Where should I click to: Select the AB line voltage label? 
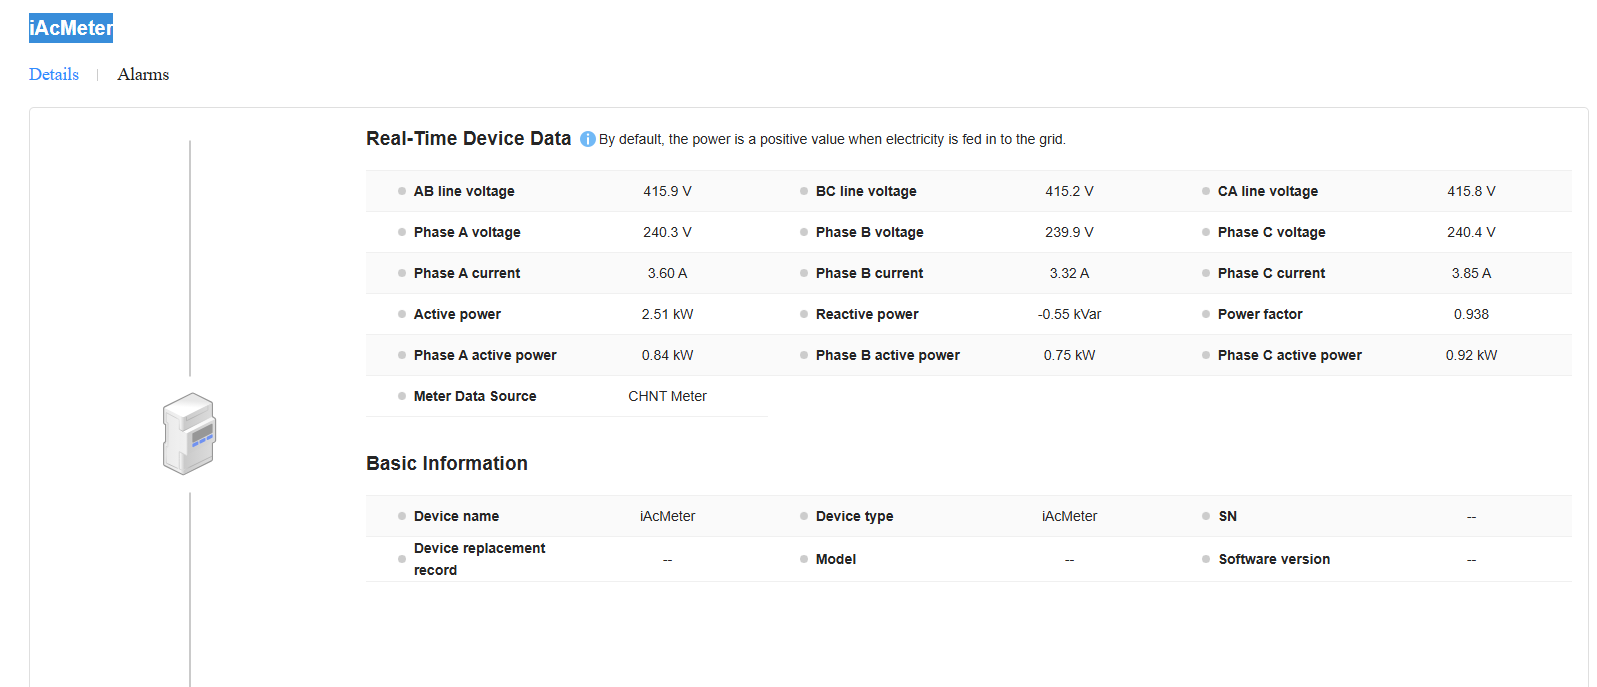[x=464, y=191]
